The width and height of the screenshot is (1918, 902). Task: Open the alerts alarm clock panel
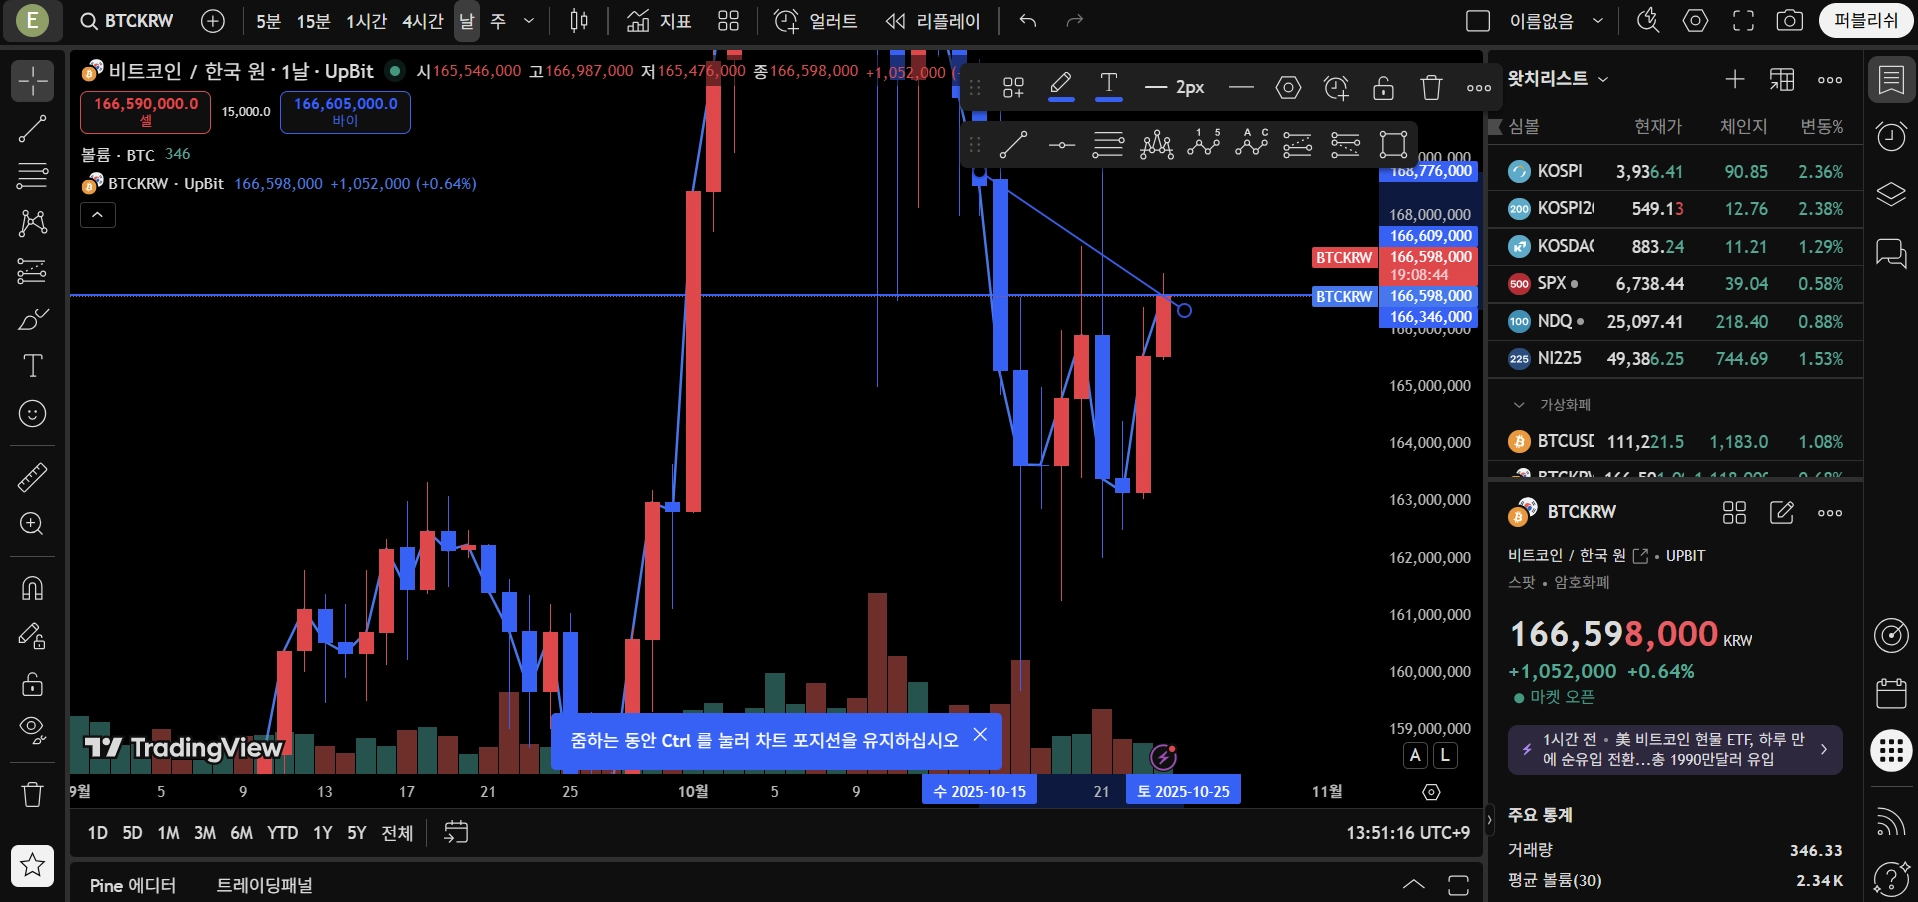click(1891, 137)
